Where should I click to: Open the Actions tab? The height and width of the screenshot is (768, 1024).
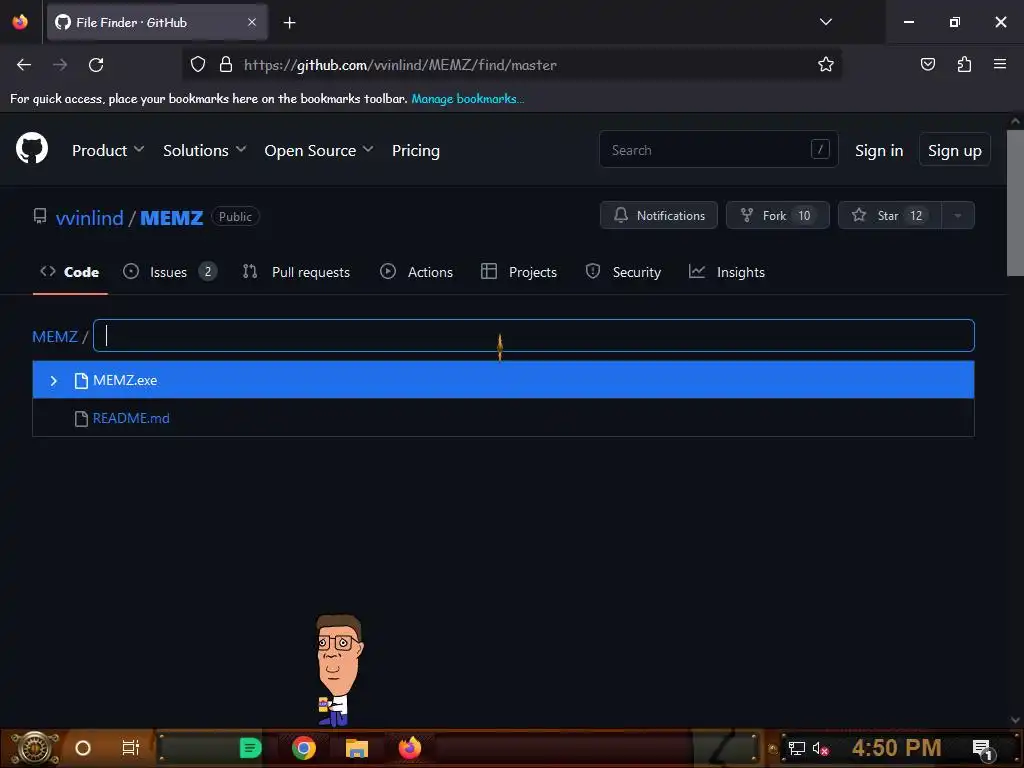(416, 272)
